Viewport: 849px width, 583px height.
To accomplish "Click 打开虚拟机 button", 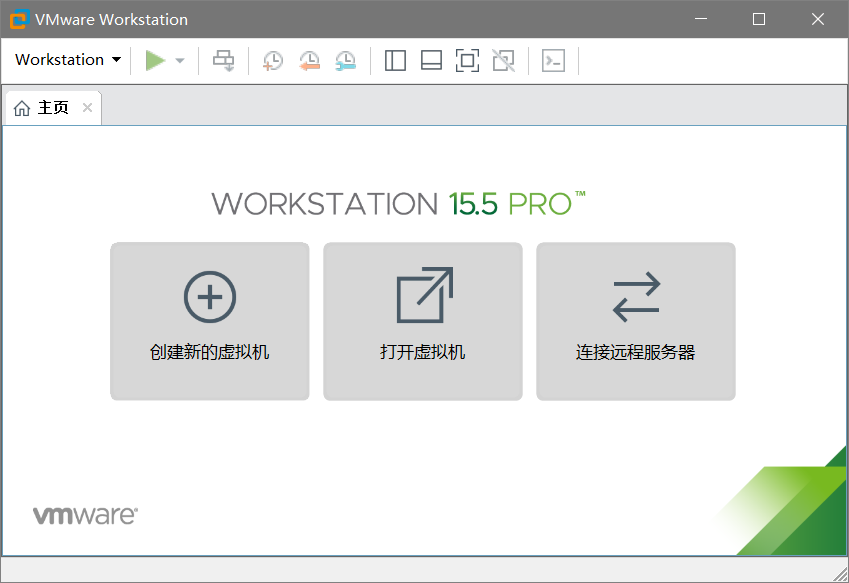I will [x=423, y=321].
